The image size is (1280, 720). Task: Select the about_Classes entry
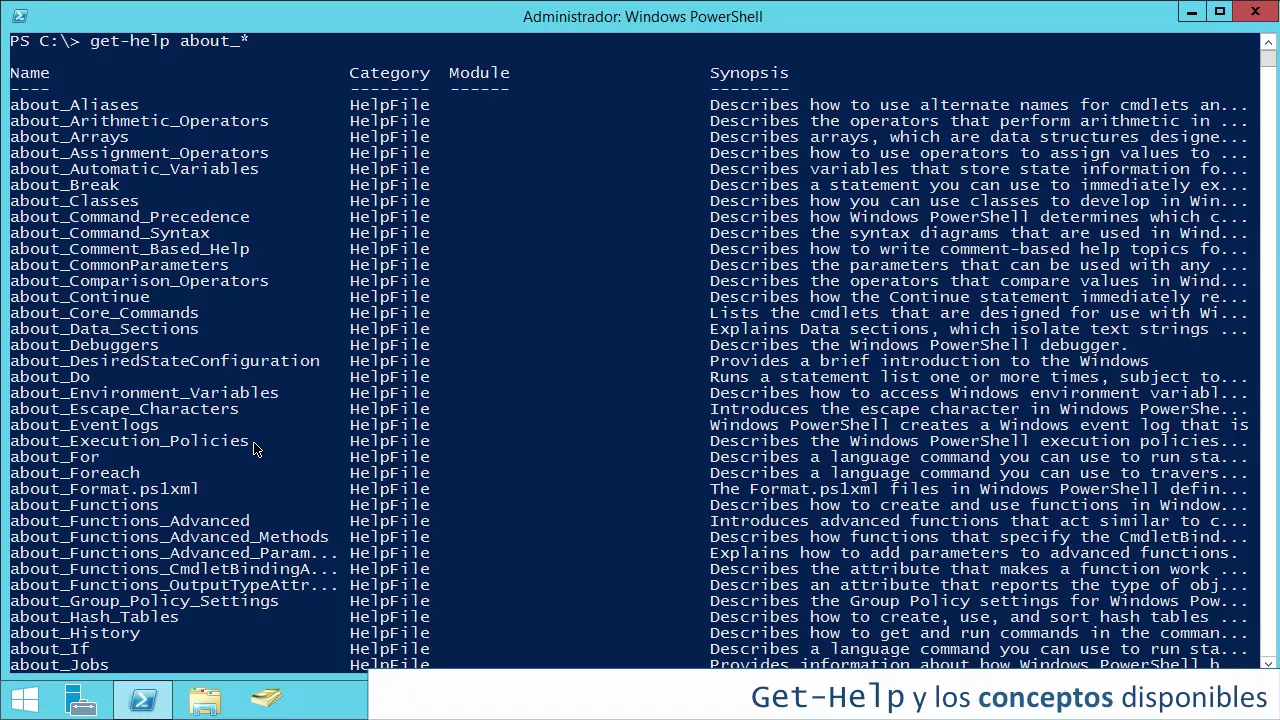point(74,201)
